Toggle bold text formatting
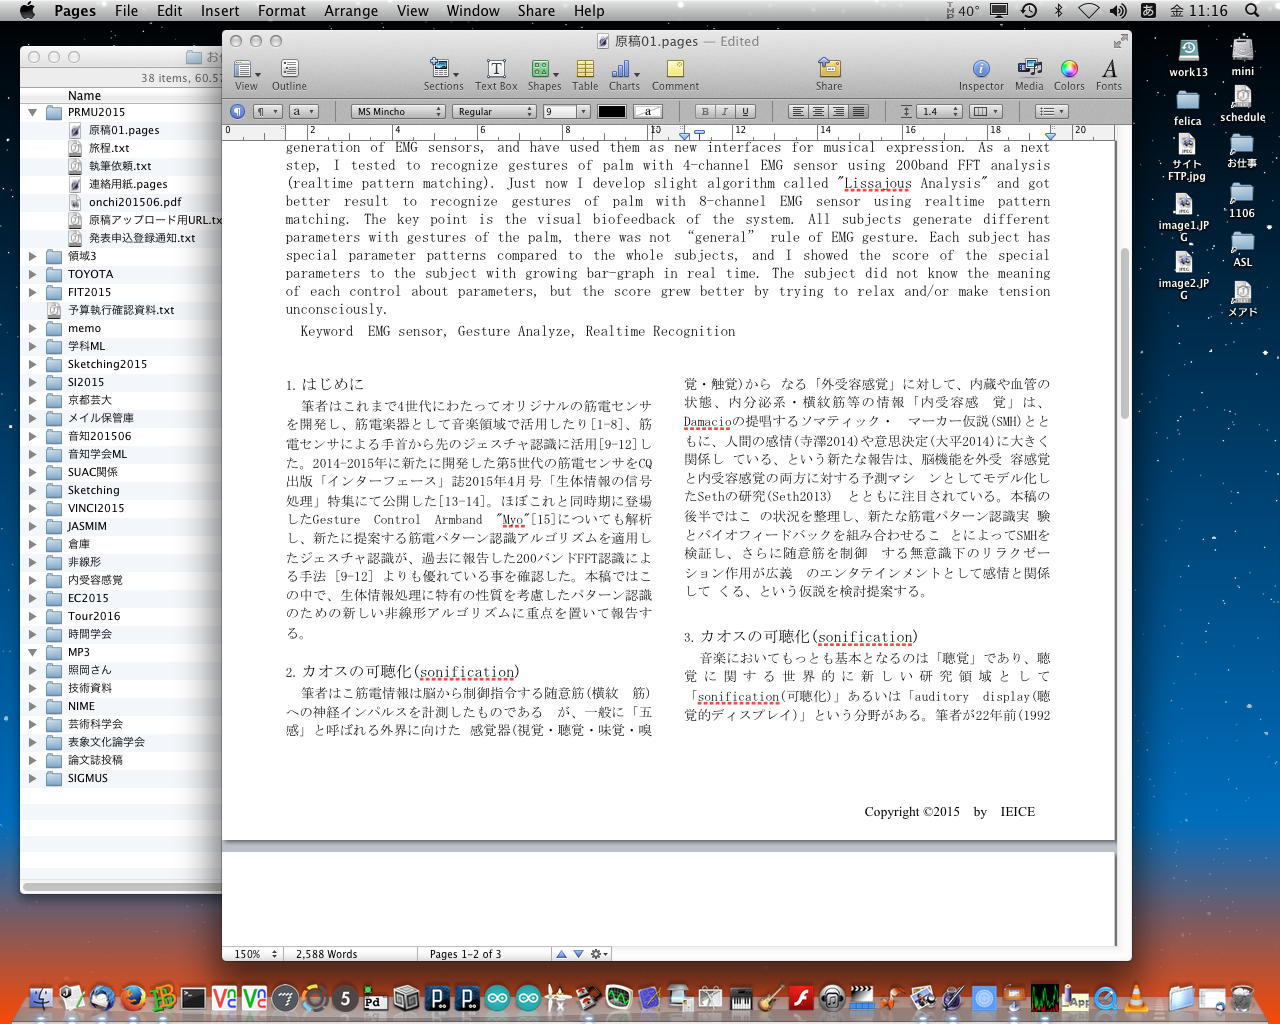The width and height of the screenshot is (1280, 1024). click(x=705, y=112)
